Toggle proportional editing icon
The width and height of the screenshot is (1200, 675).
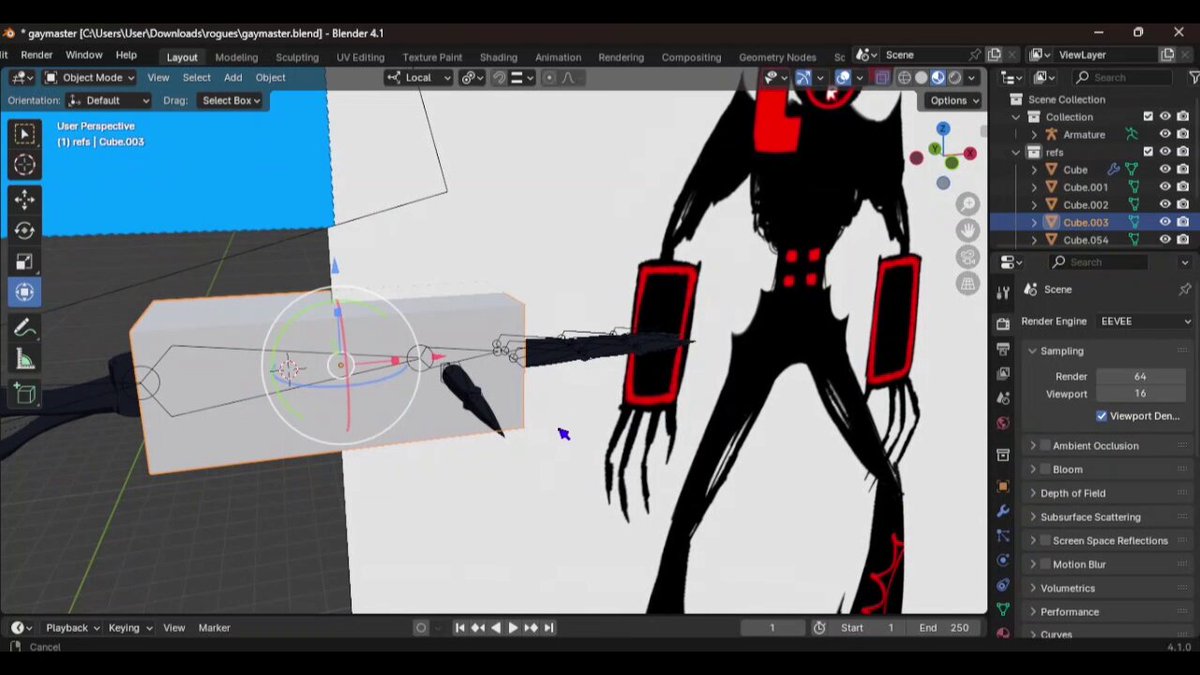549,77
